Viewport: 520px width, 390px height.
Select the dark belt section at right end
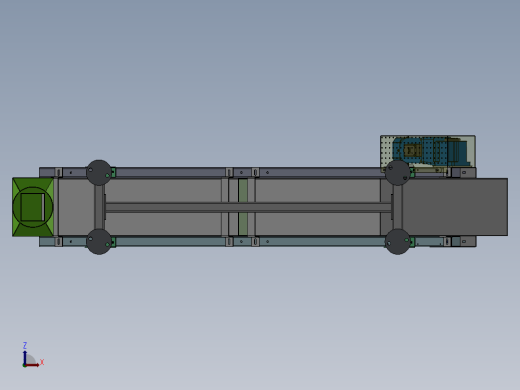[x=455, y=207]
